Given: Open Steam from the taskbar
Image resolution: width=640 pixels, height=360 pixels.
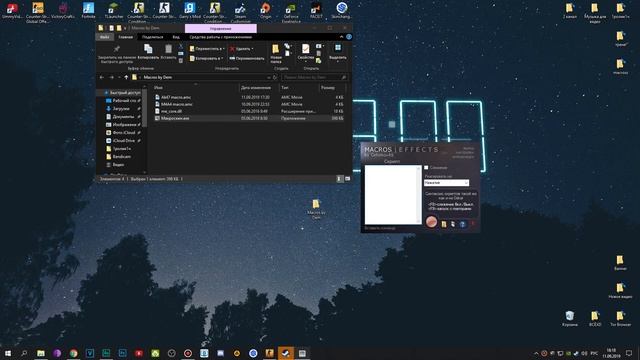Looking at the screenshot, I should (286, 353).
